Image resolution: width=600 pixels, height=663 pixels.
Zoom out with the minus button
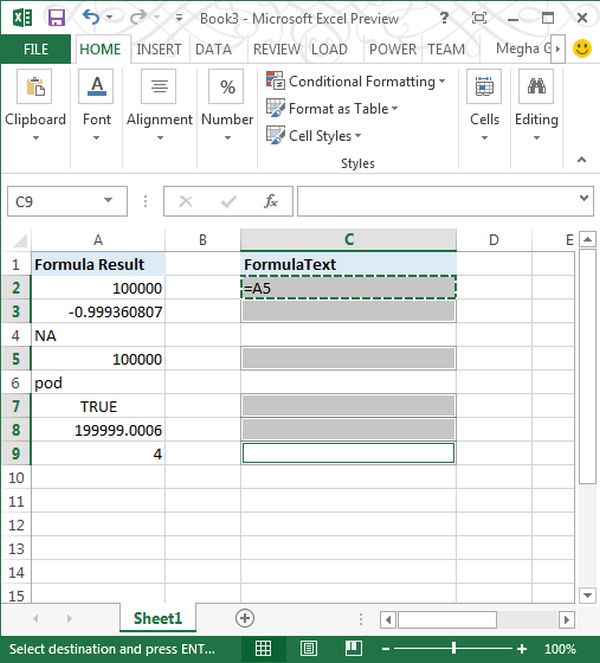pyautogui.click(x=386, y=649)
